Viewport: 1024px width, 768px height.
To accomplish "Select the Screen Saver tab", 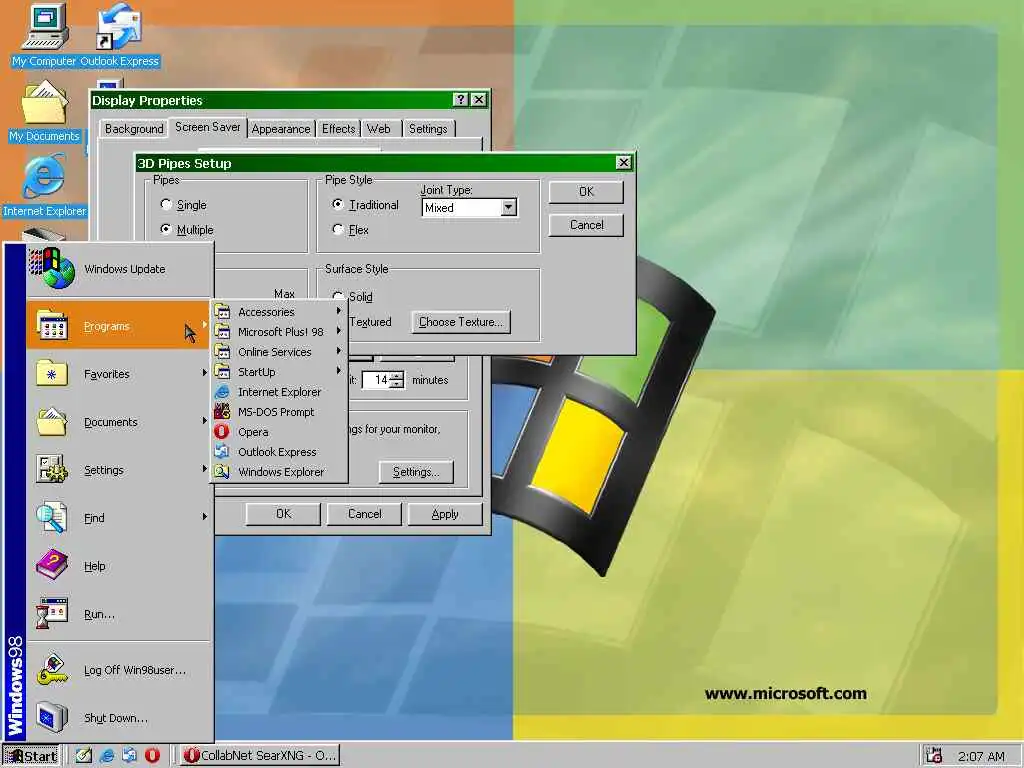I will click(208, 127).
